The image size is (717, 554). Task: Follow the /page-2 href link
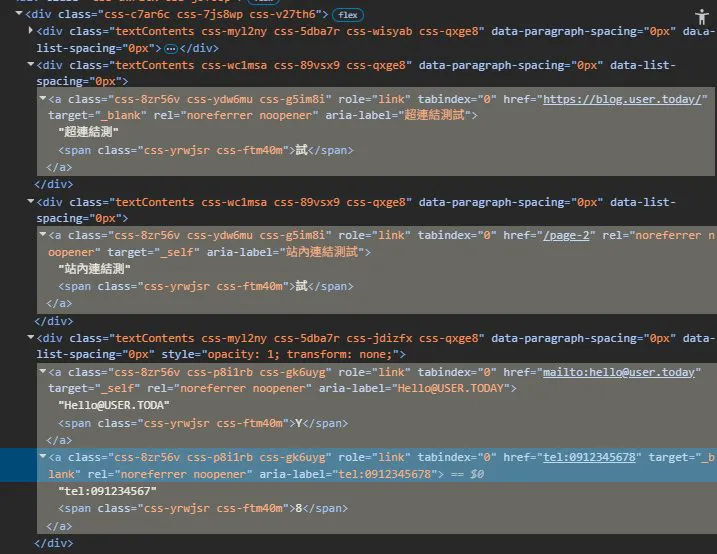pos(566,235)
